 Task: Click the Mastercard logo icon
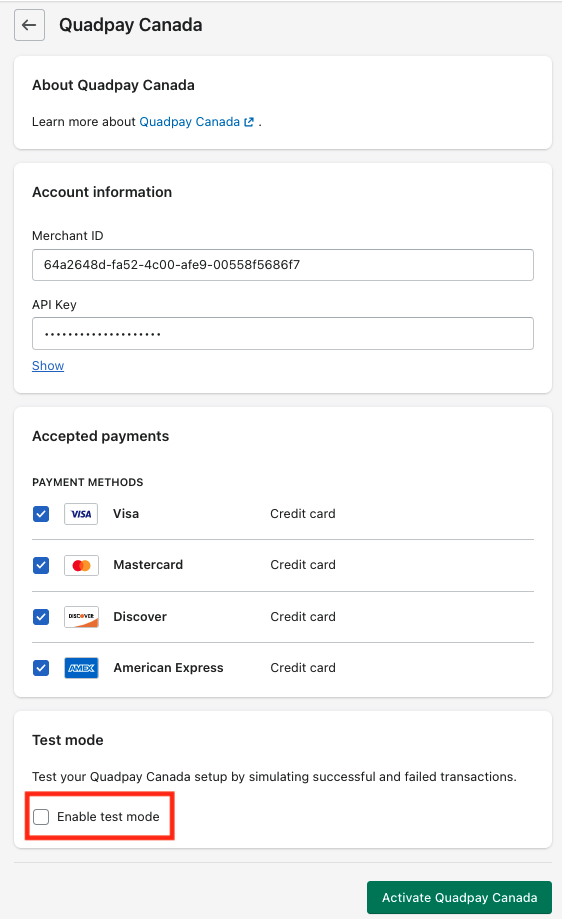pyautogui.click(x=81, y=566)
